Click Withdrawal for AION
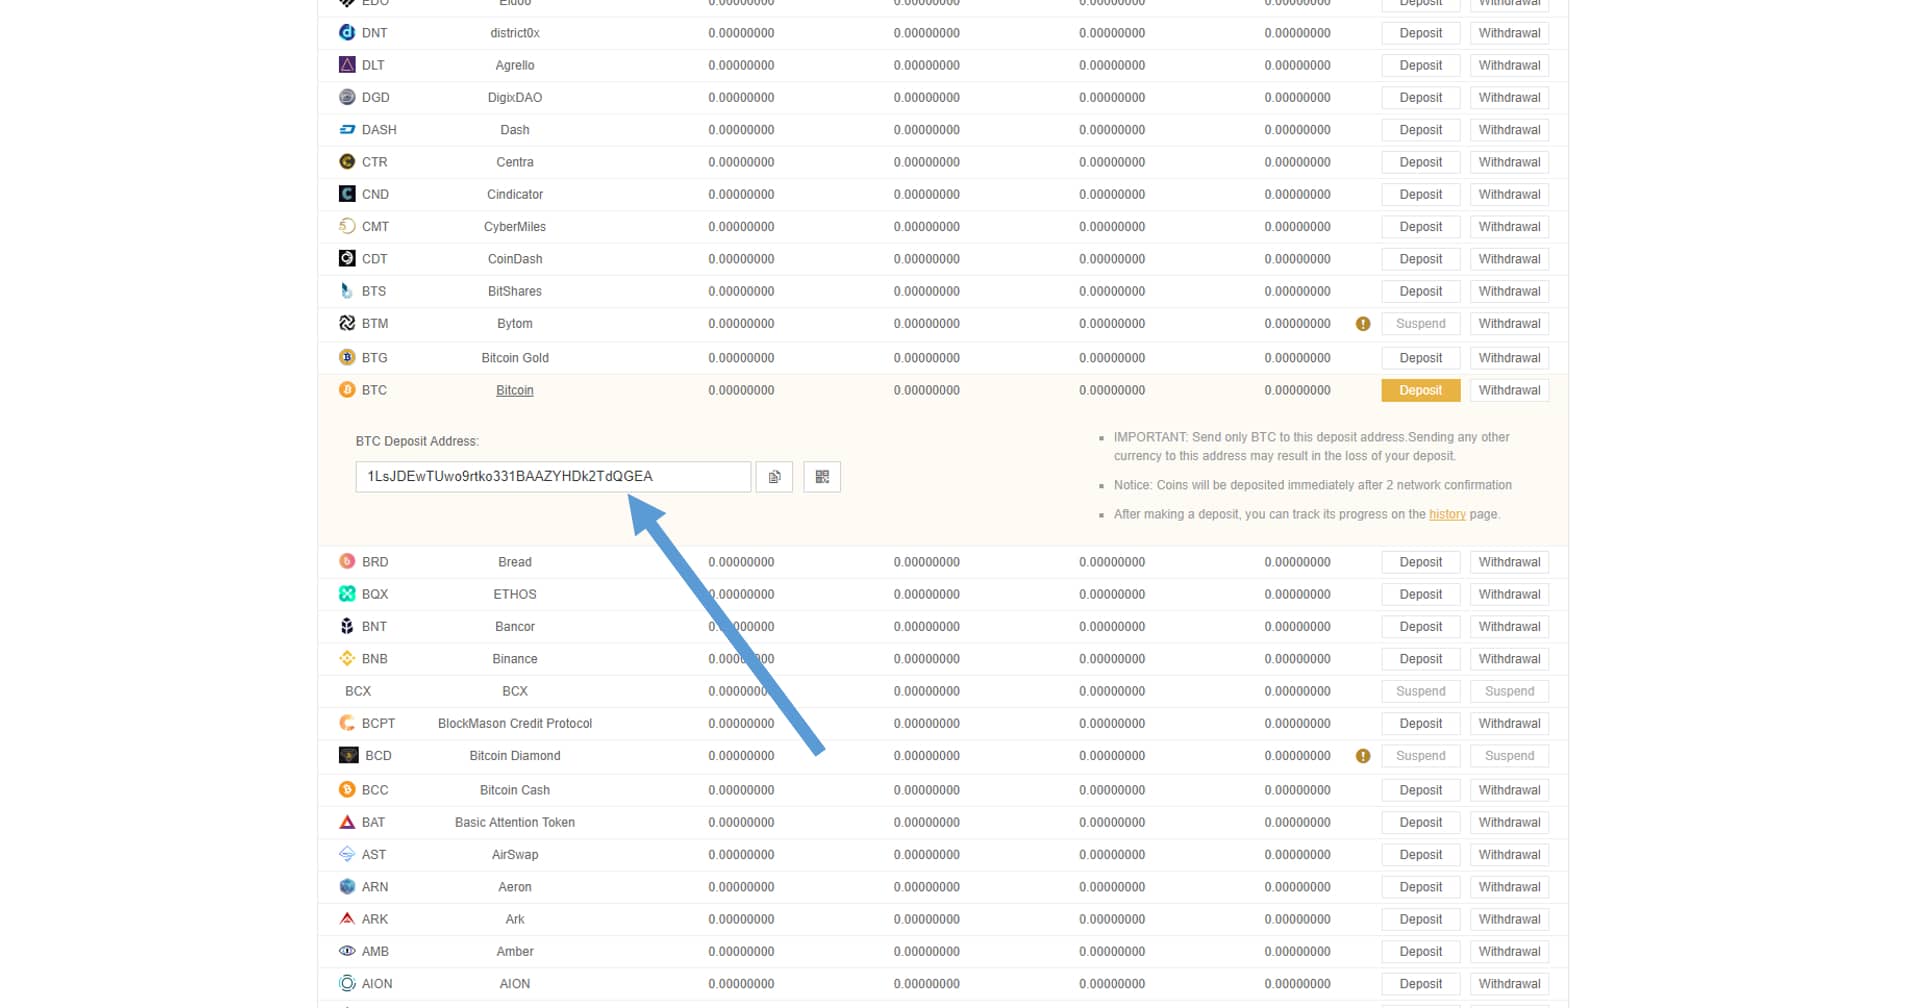Image resolution: width=1927 pixels, height=1008 pixels. (1510, 984)
